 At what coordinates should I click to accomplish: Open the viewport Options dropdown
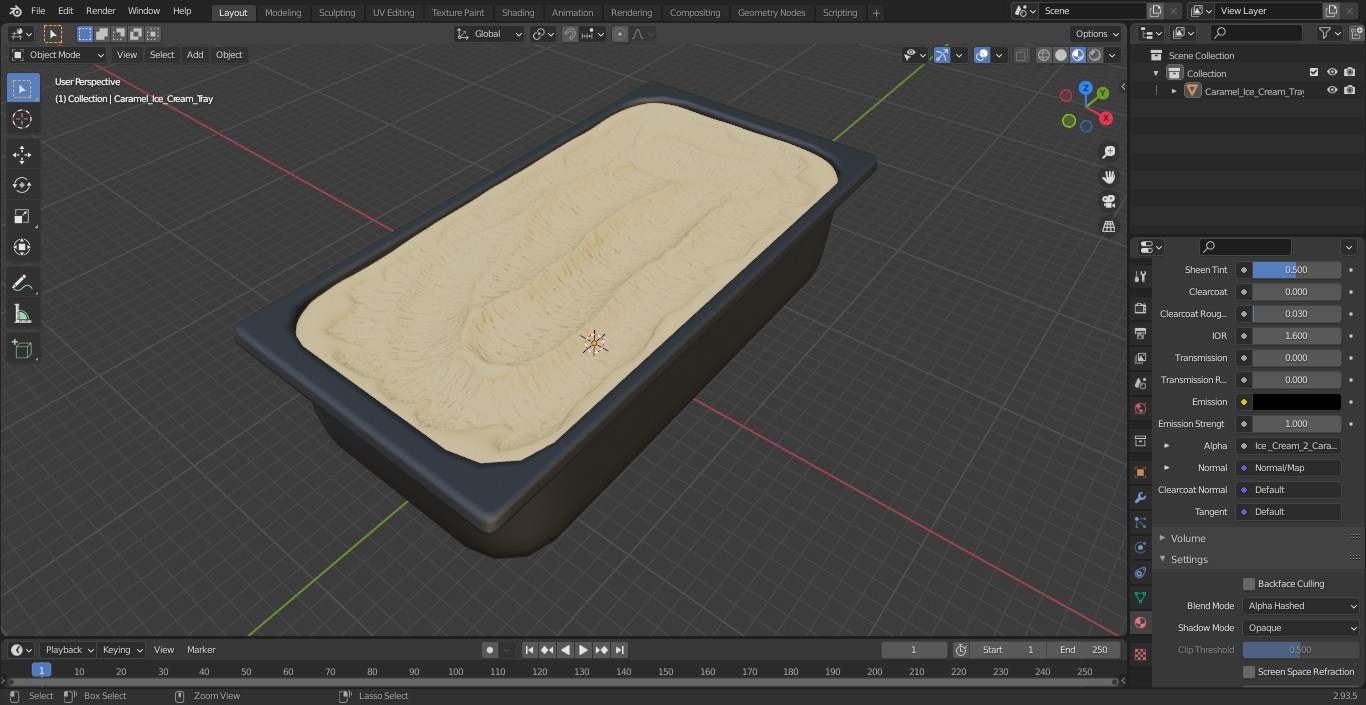(1097, 34)
